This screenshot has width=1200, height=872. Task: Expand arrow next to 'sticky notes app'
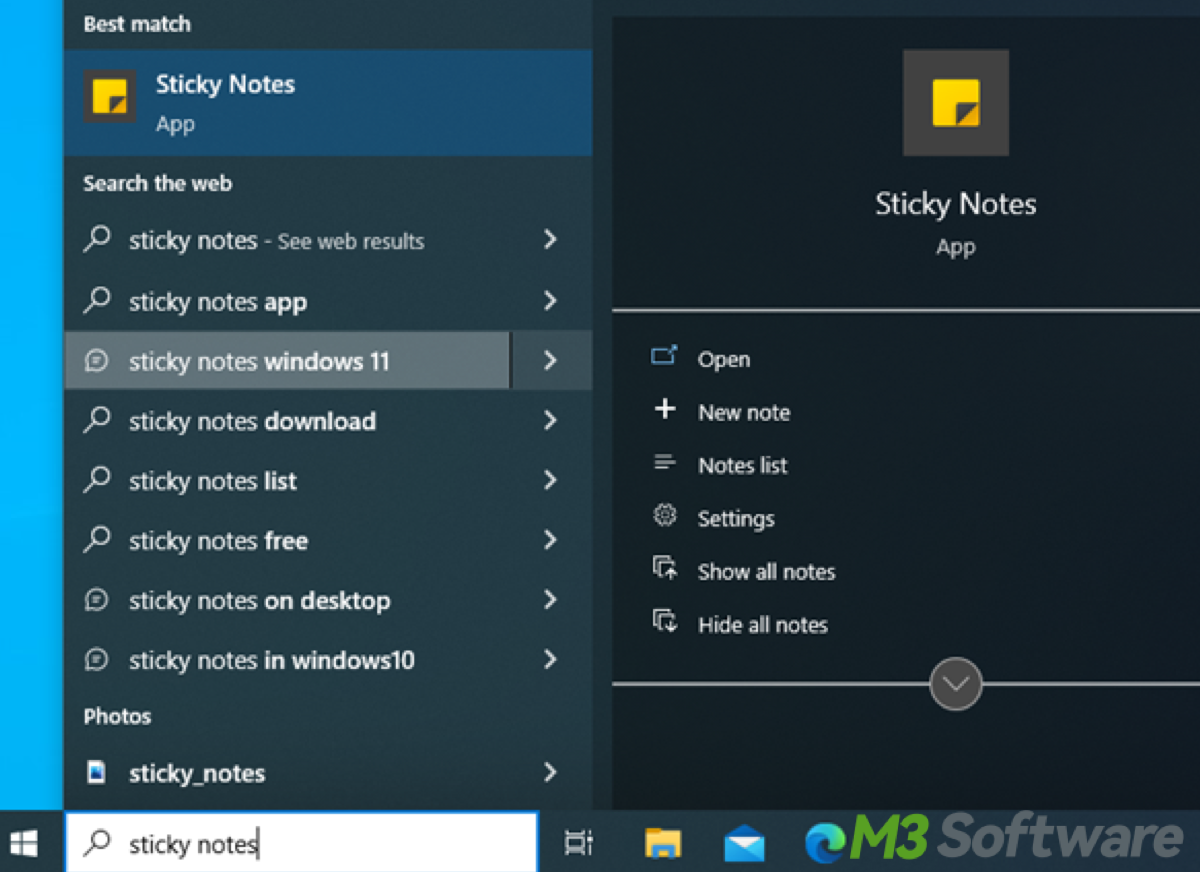550,301
